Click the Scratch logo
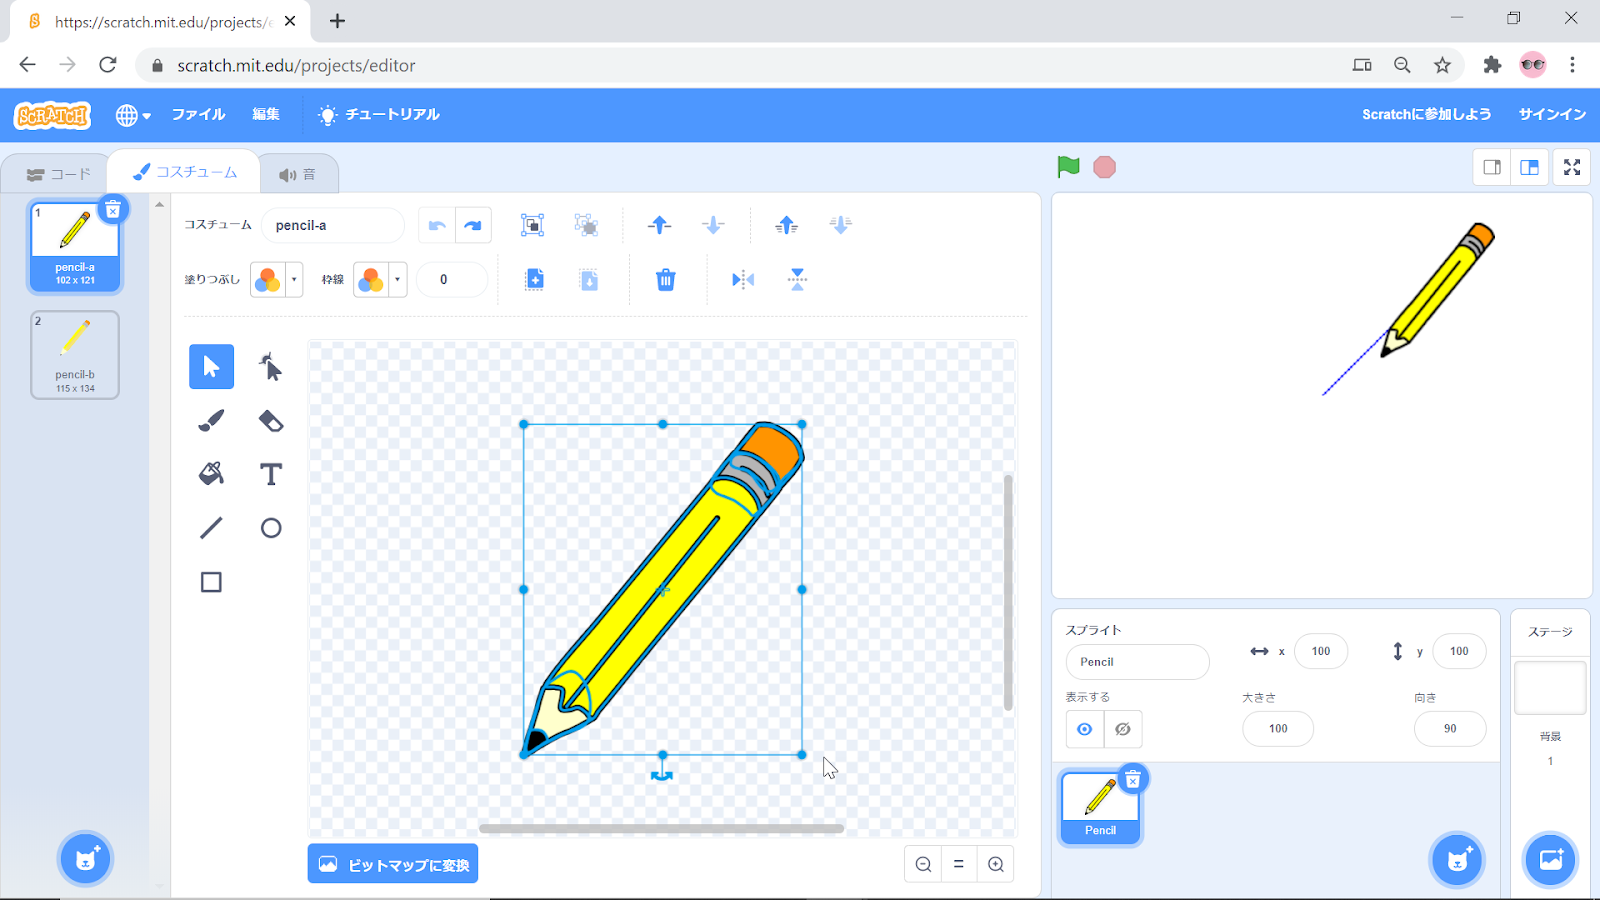This screenshot has width=1600, height=900. 53,115
